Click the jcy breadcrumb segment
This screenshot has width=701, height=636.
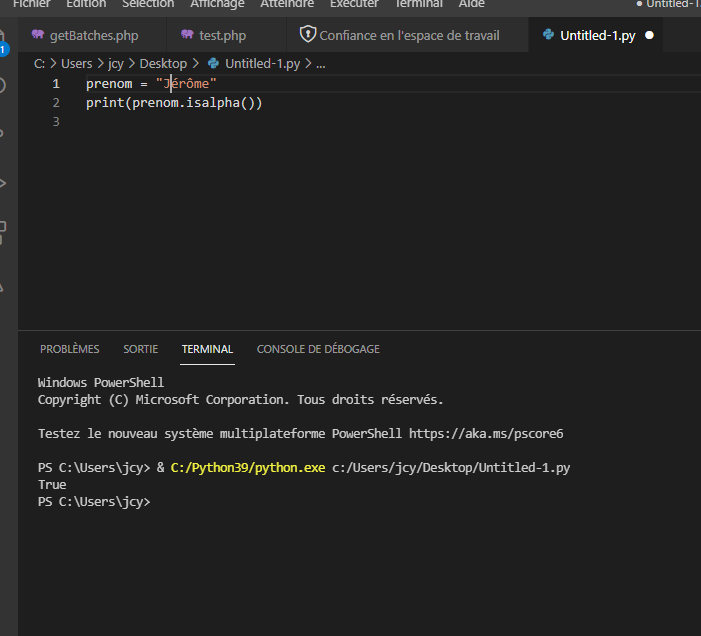click(x=116, y=64)
